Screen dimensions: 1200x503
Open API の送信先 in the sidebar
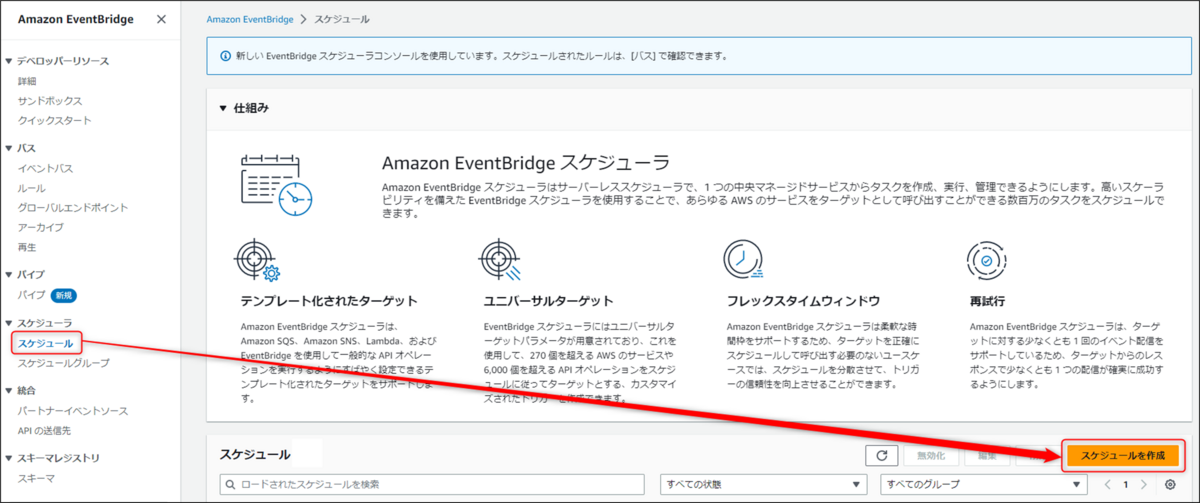(45, 430)
